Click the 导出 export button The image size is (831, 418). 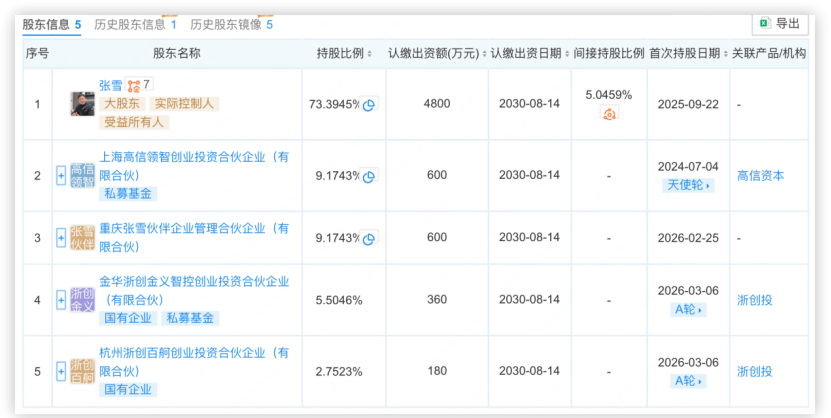(780, 24)
